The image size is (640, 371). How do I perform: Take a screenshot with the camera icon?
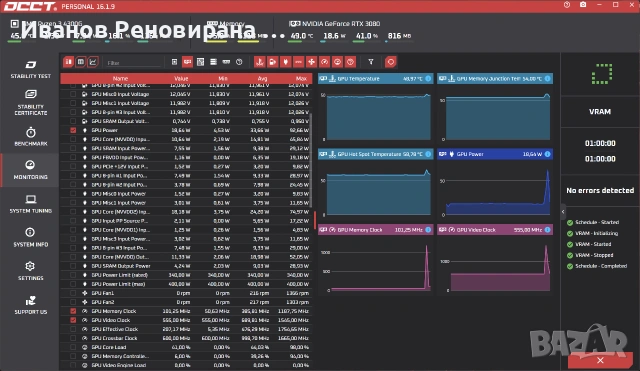(x=583, y=5)
